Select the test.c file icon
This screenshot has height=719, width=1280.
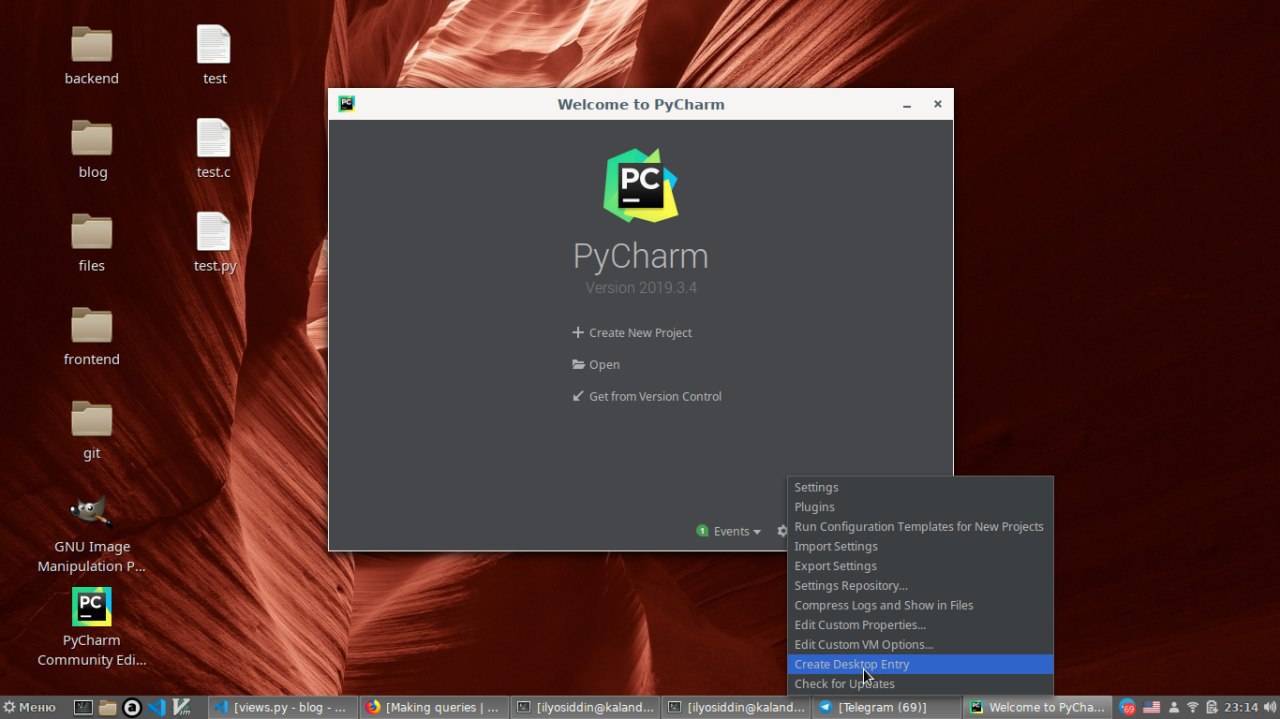tap(213, 138)
